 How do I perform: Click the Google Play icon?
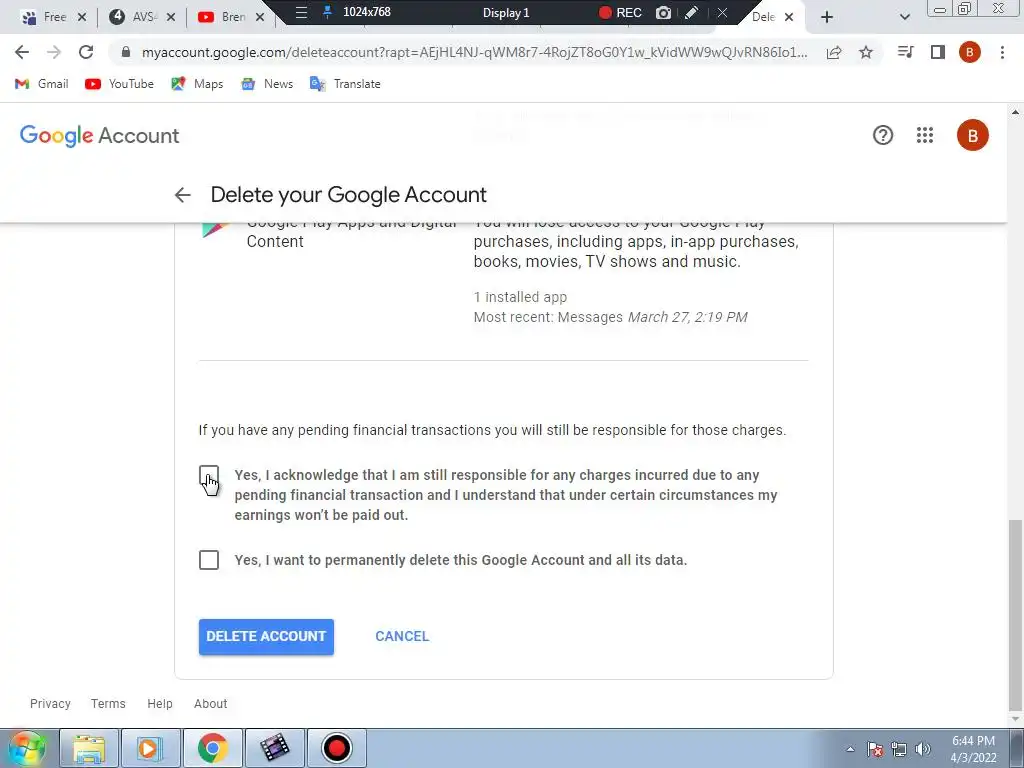point(216,230)
